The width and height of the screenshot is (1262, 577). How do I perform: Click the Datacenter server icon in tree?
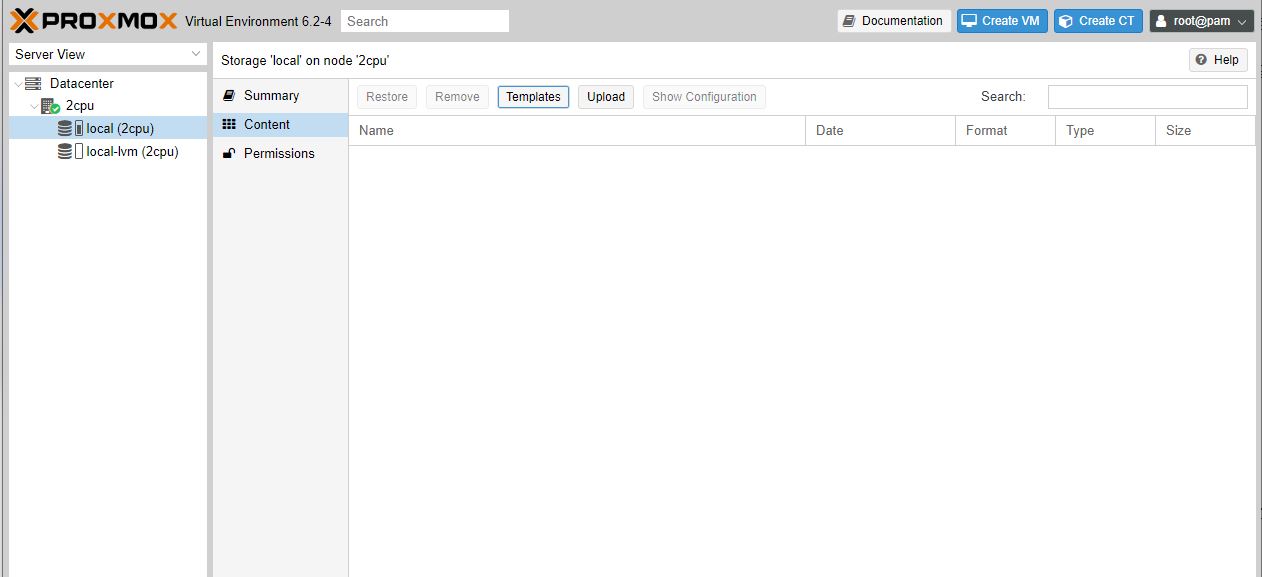pyautogui.click(x=34, y=84)
